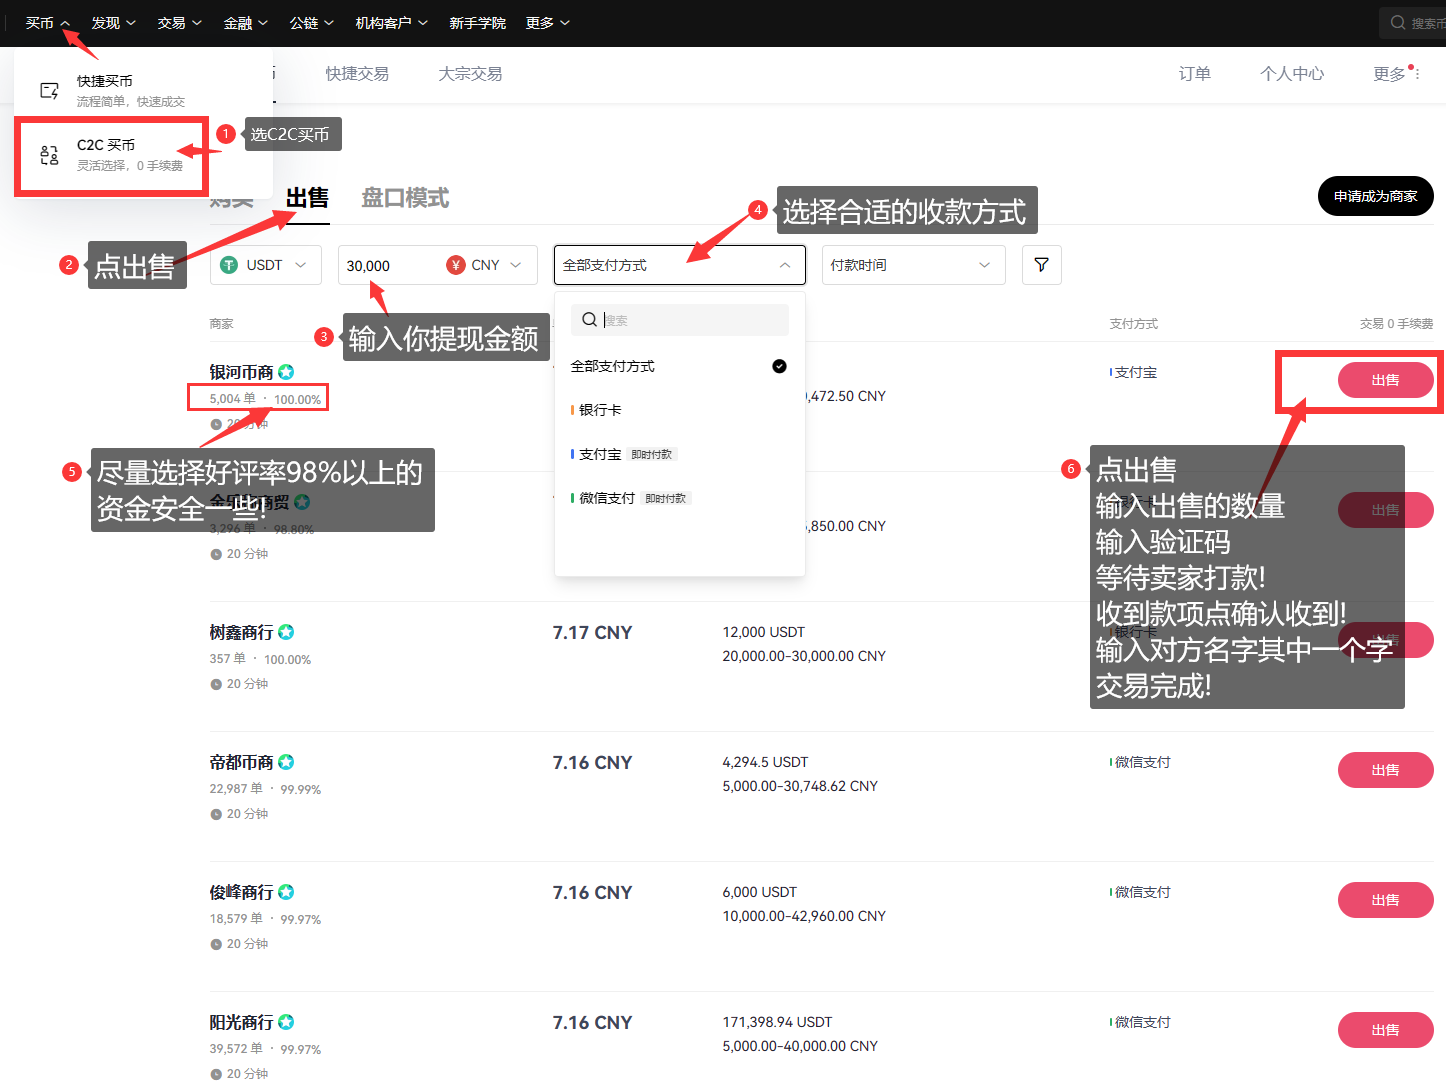Click the search magnifier in top bar
The height and width of the screenshot is (1086, 1446).
pyautogui.click(x=1398, y=22)
